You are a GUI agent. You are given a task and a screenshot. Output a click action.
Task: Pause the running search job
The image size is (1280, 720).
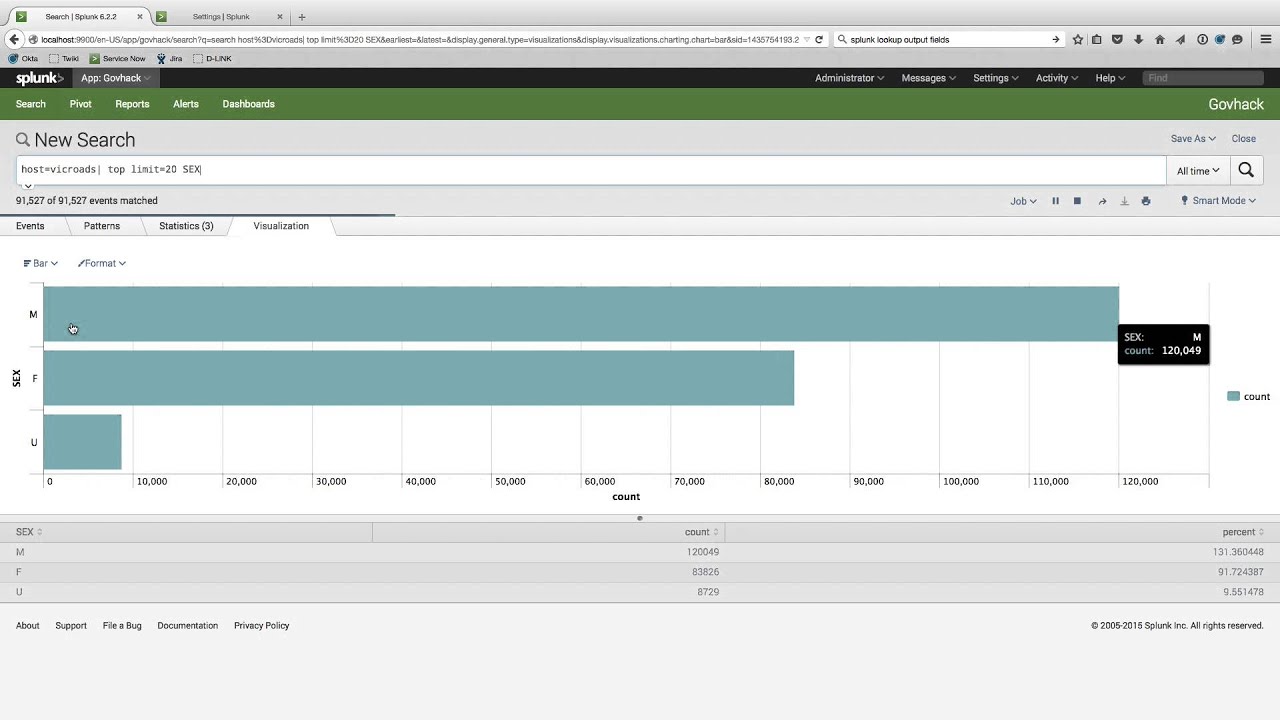[1055, 201]
